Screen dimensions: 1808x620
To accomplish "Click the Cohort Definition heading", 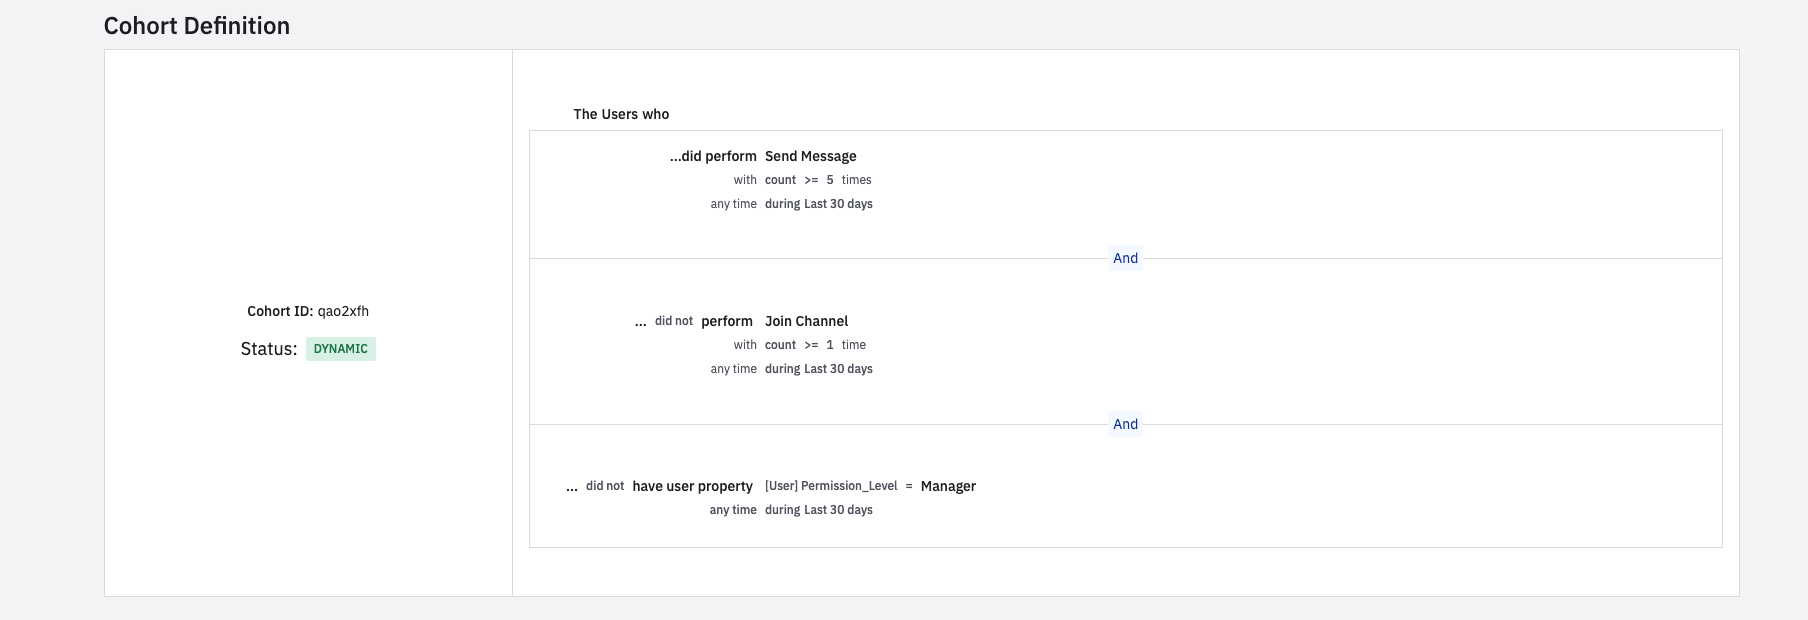I will click(x=197, y=26).
